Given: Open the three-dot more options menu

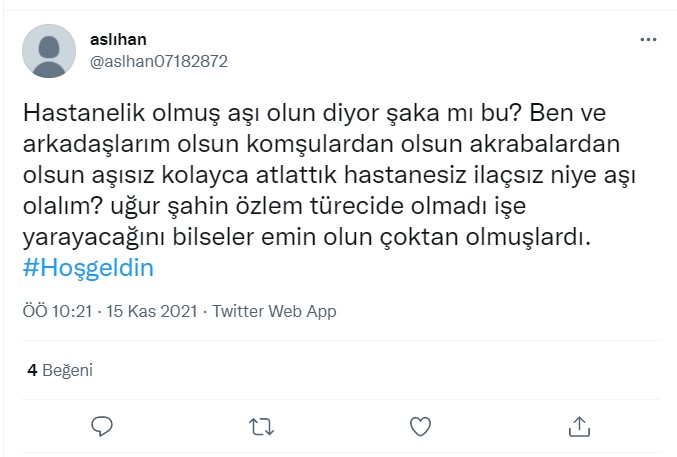Looking at the screenshot, I should 648,40.
